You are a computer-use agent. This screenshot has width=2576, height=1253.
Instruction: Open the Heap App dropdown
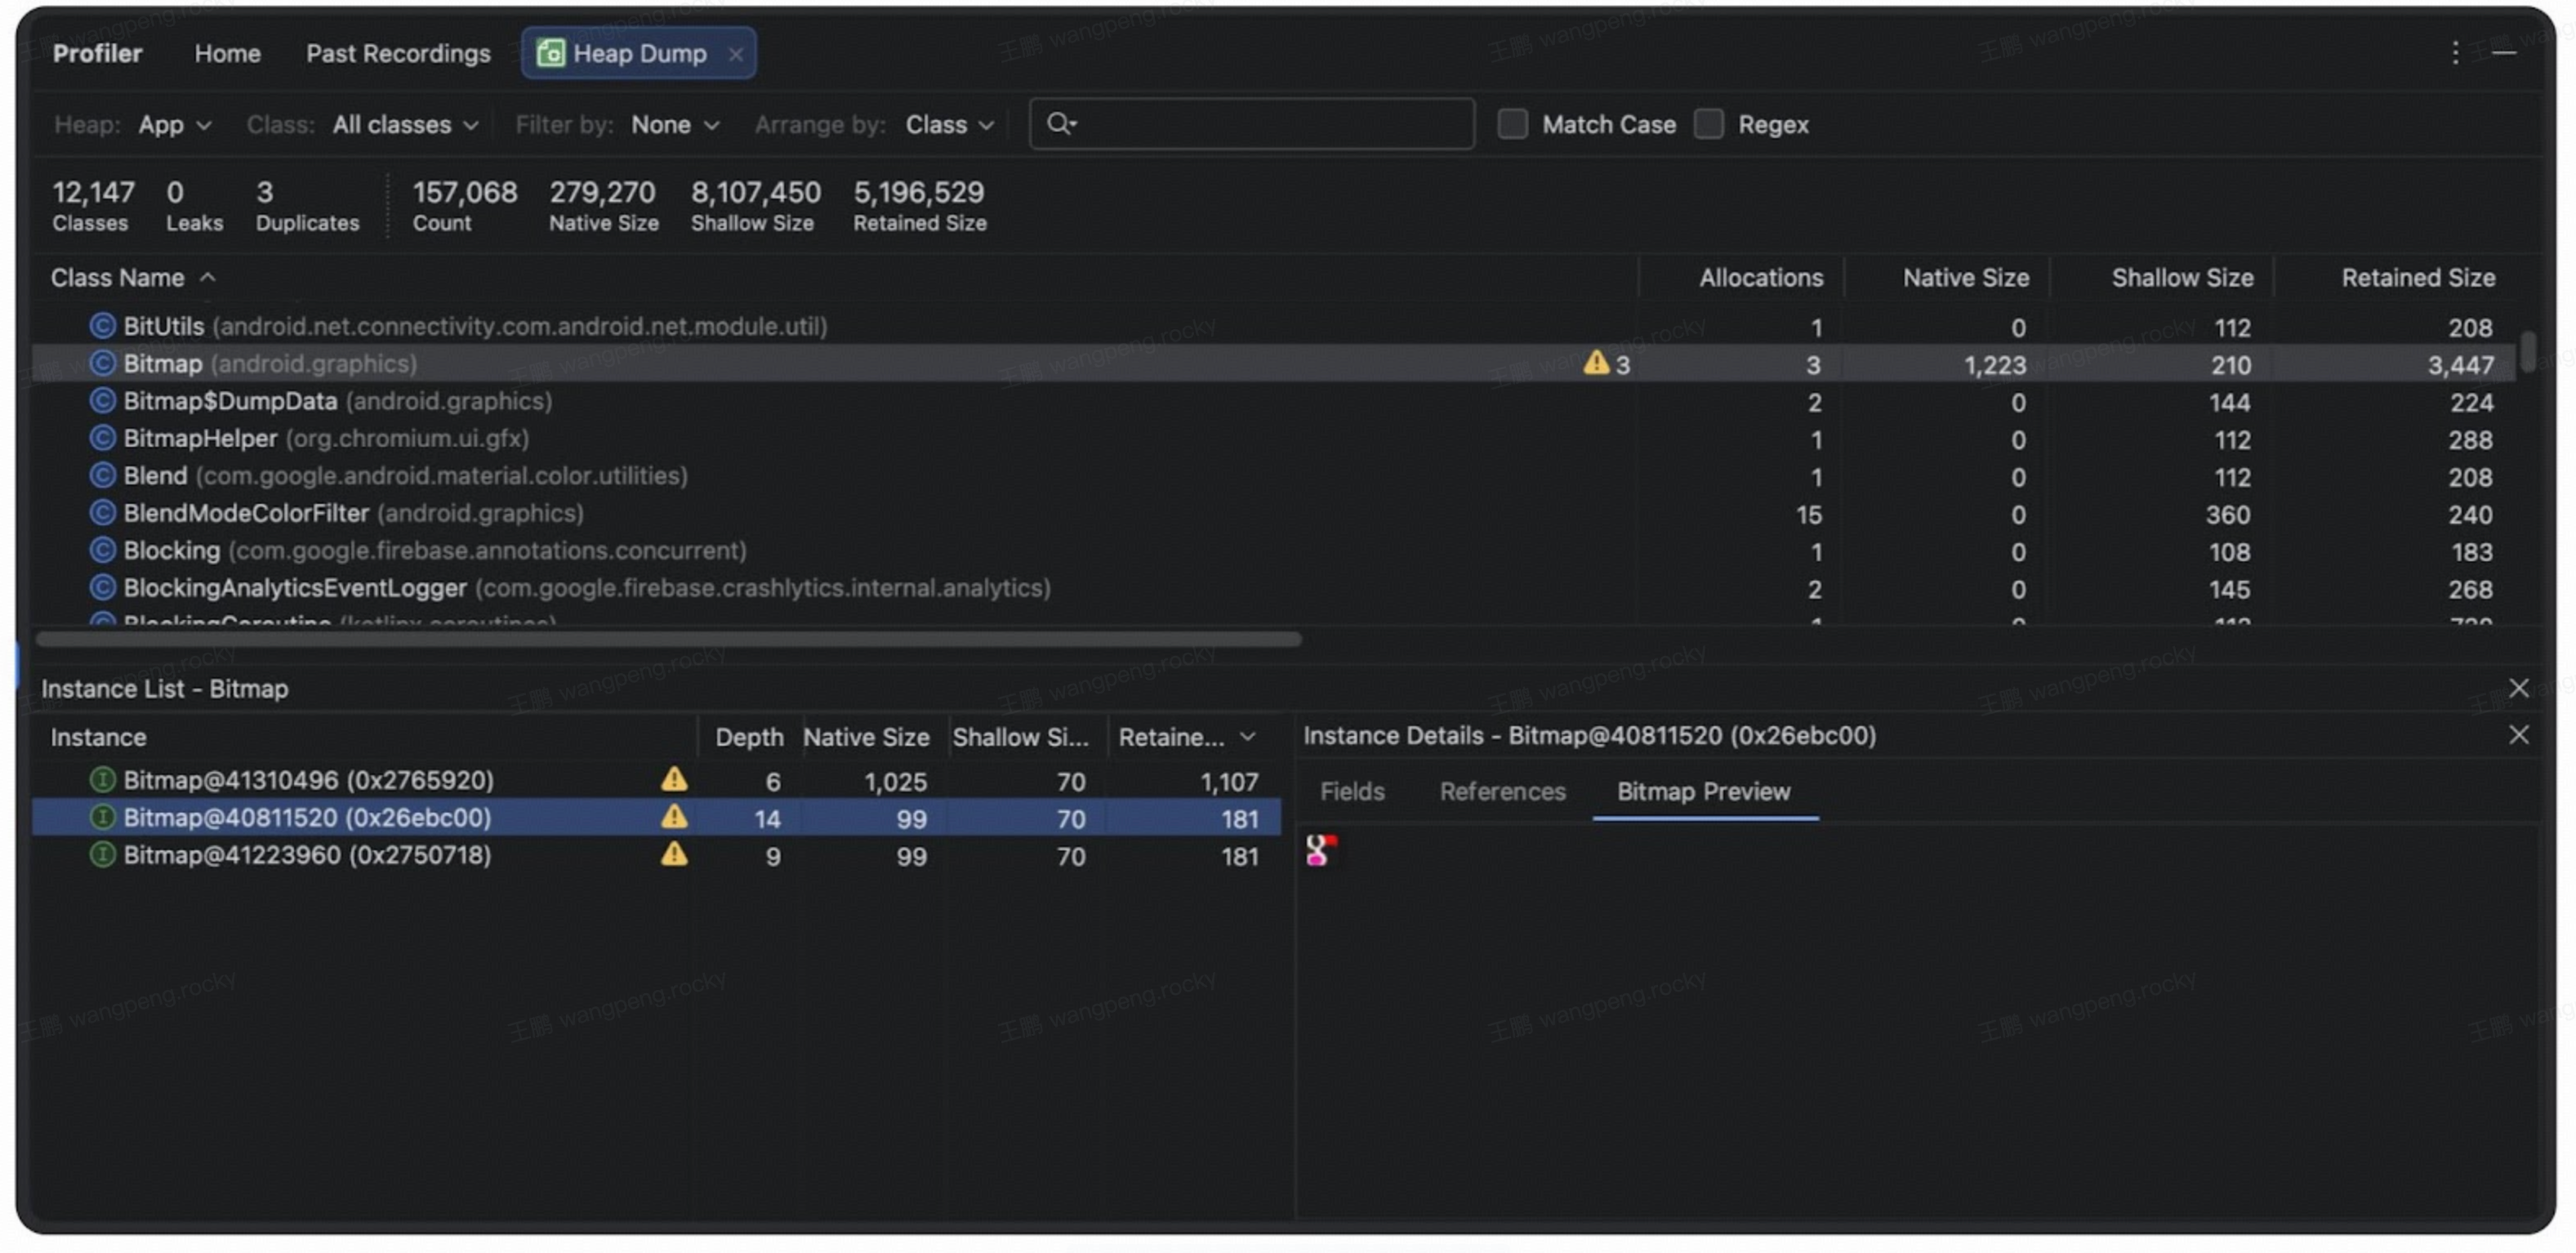click(175, 125)
